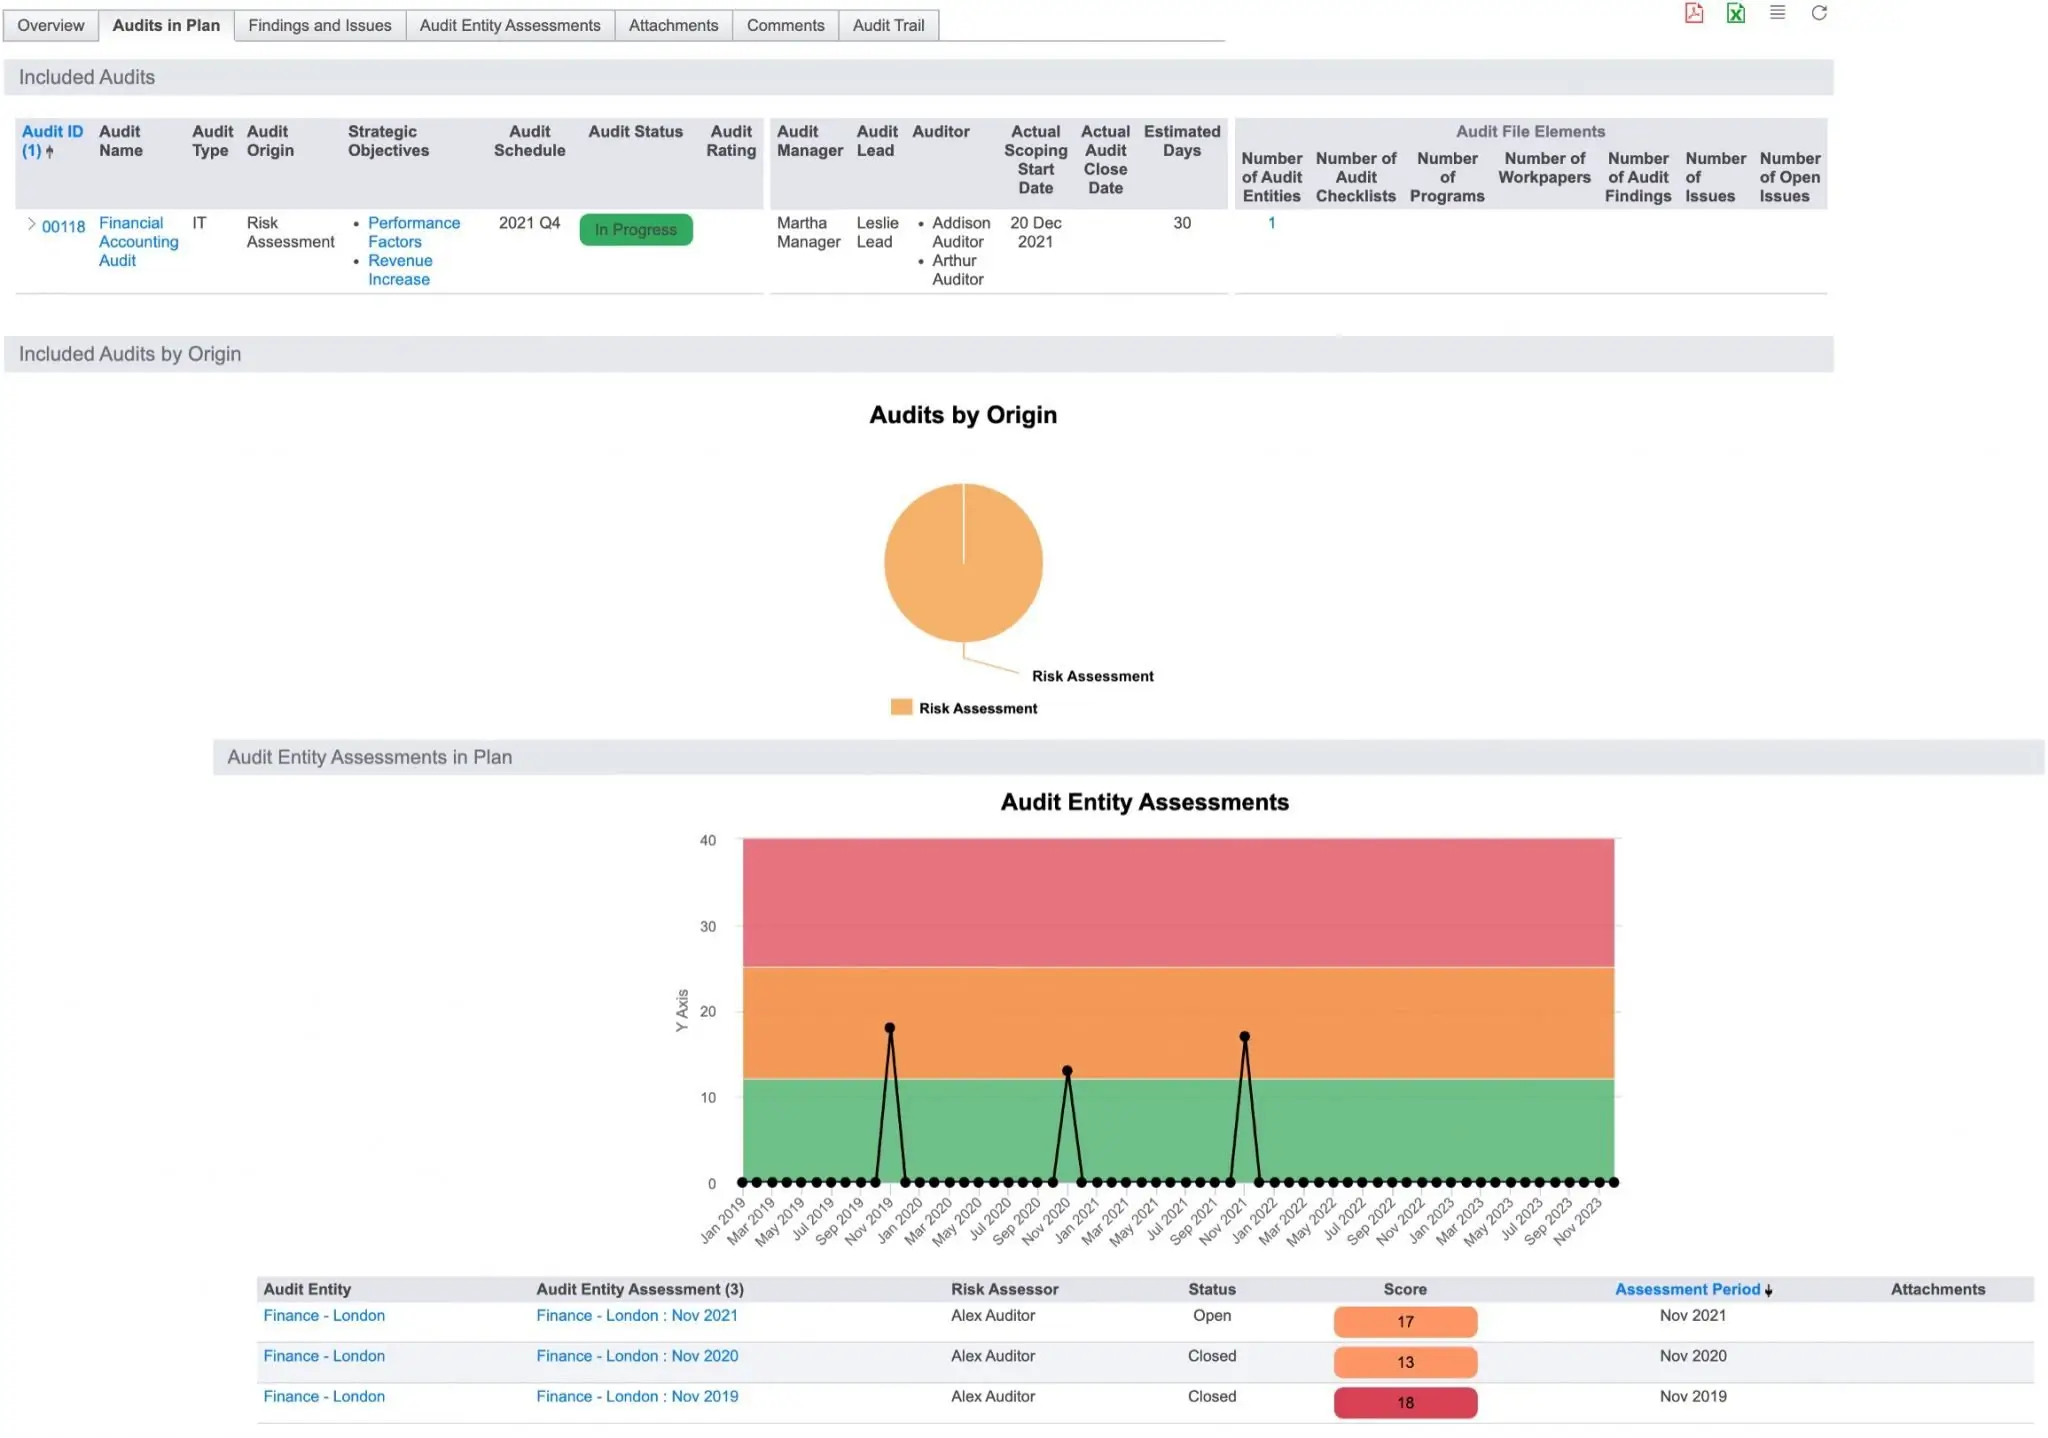
Task: Open the list options menu icon
Action: point(1777,13)
